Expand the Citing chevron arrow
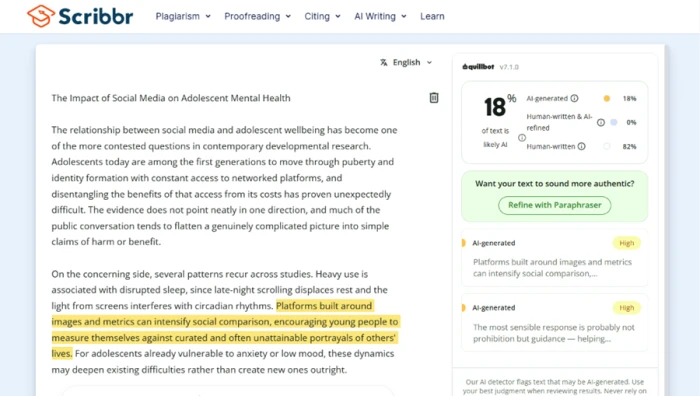Image resolution: width=700 pixels, height=396 pixels. point(338,17)
